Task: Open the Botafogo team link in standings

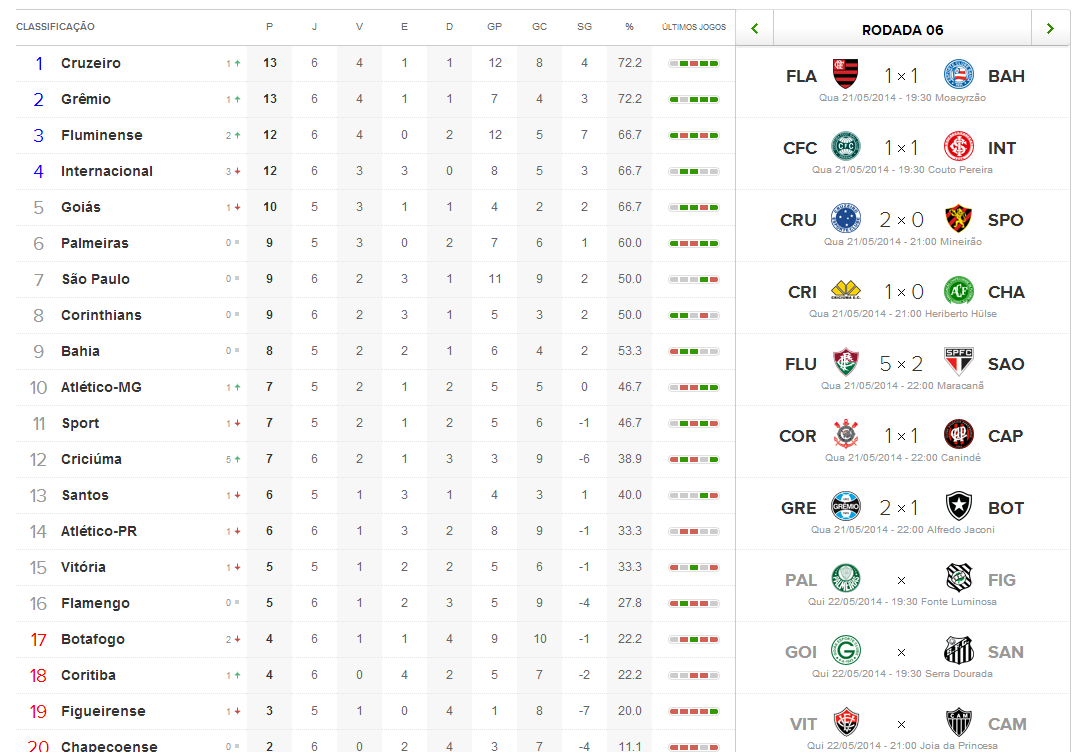Action: click(93, 639)
